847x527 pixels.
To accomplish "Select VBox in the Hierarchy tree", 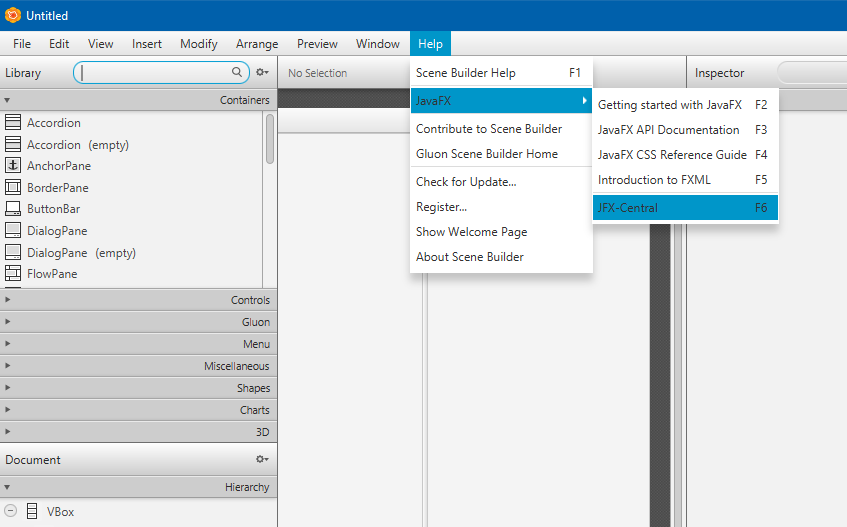I will (x=60, y=511).
